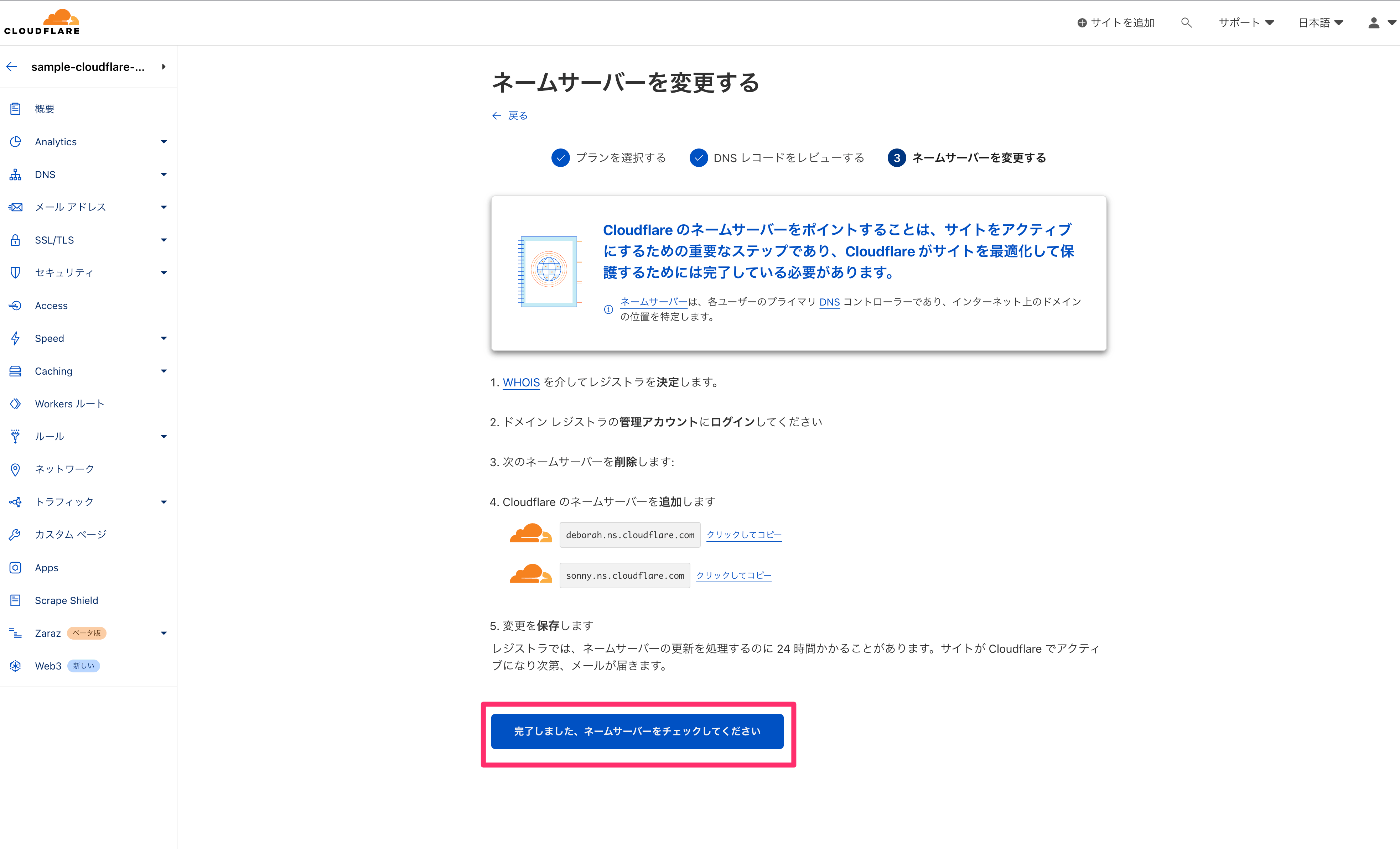Click the Workers ルート icon
Screen dimensions: 1400x849
[14, 403]
